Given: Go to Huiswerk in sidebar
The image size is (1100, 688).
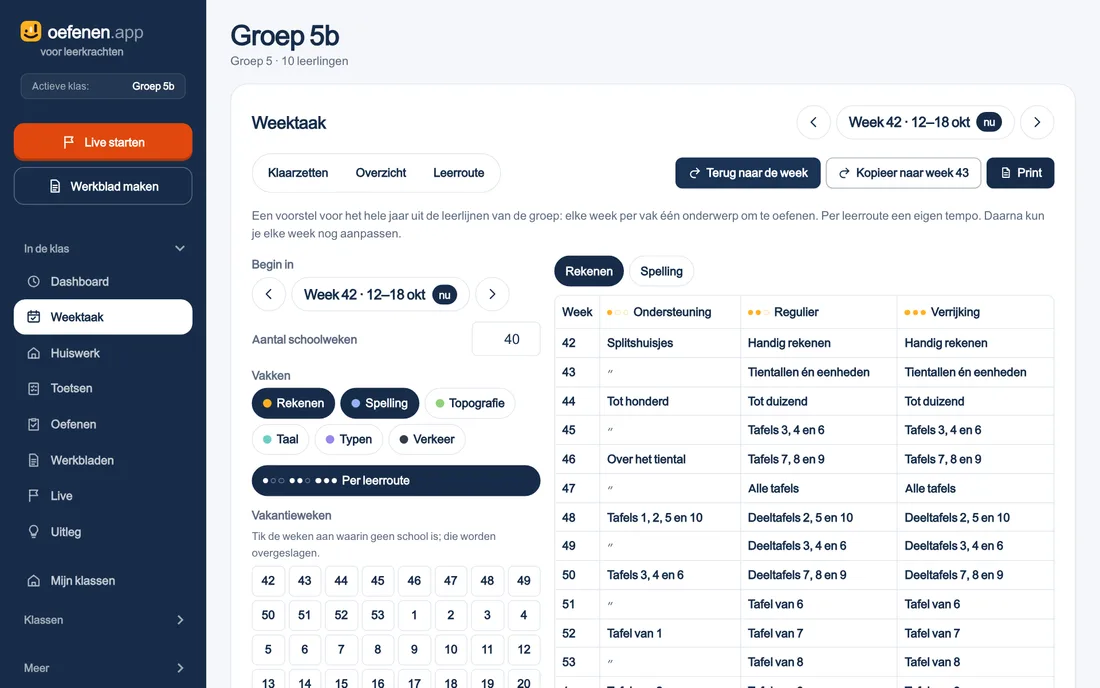Looking at the screenshot, I should pyautogui.click(x=102, y=353).
